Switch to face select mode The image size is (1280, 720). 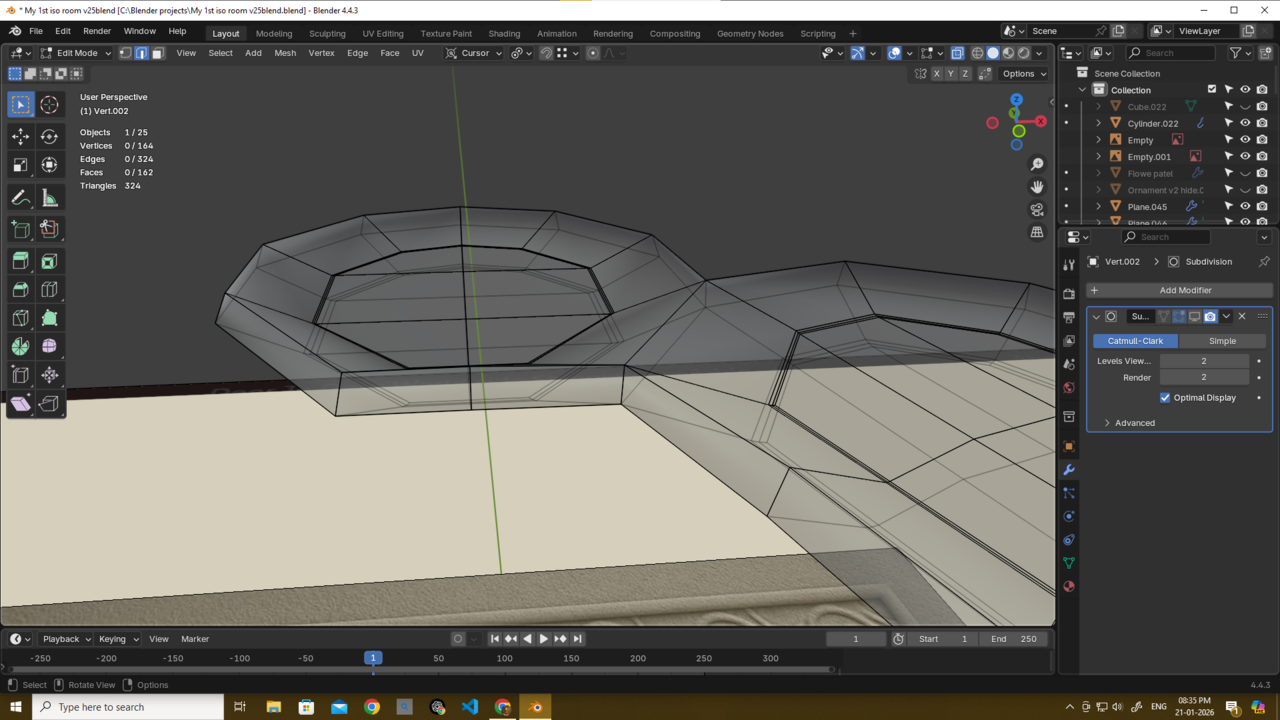157,53
